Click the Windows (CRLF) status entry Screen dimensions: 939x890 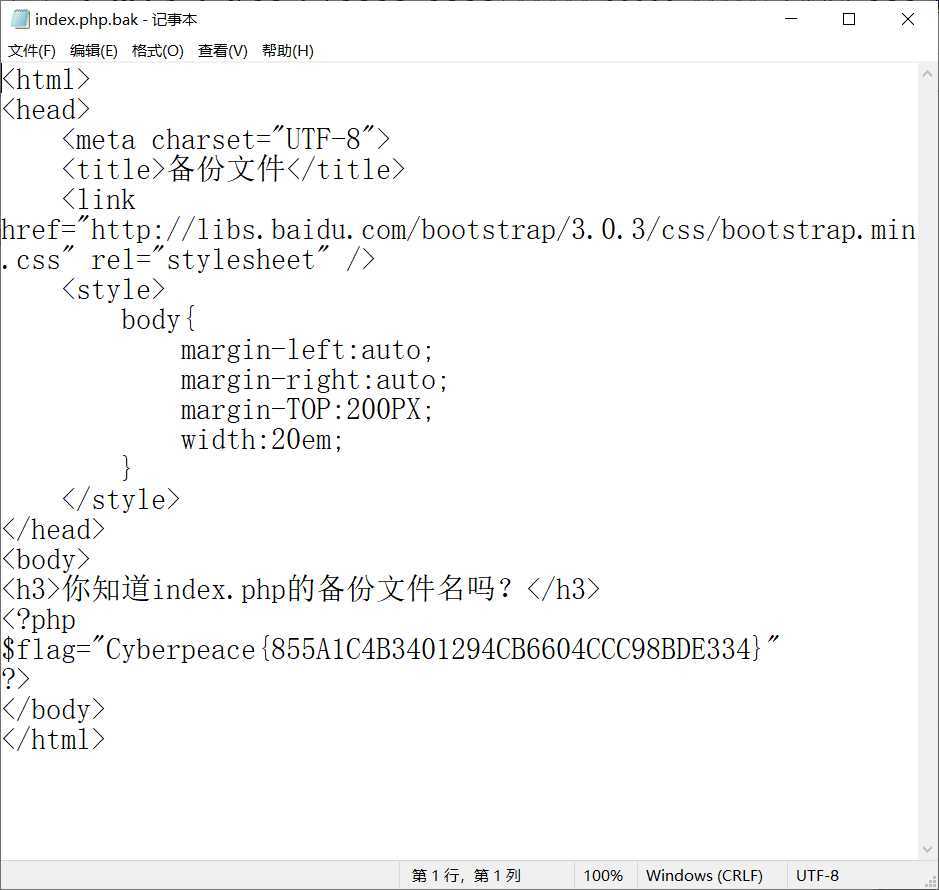click(704, 876)
